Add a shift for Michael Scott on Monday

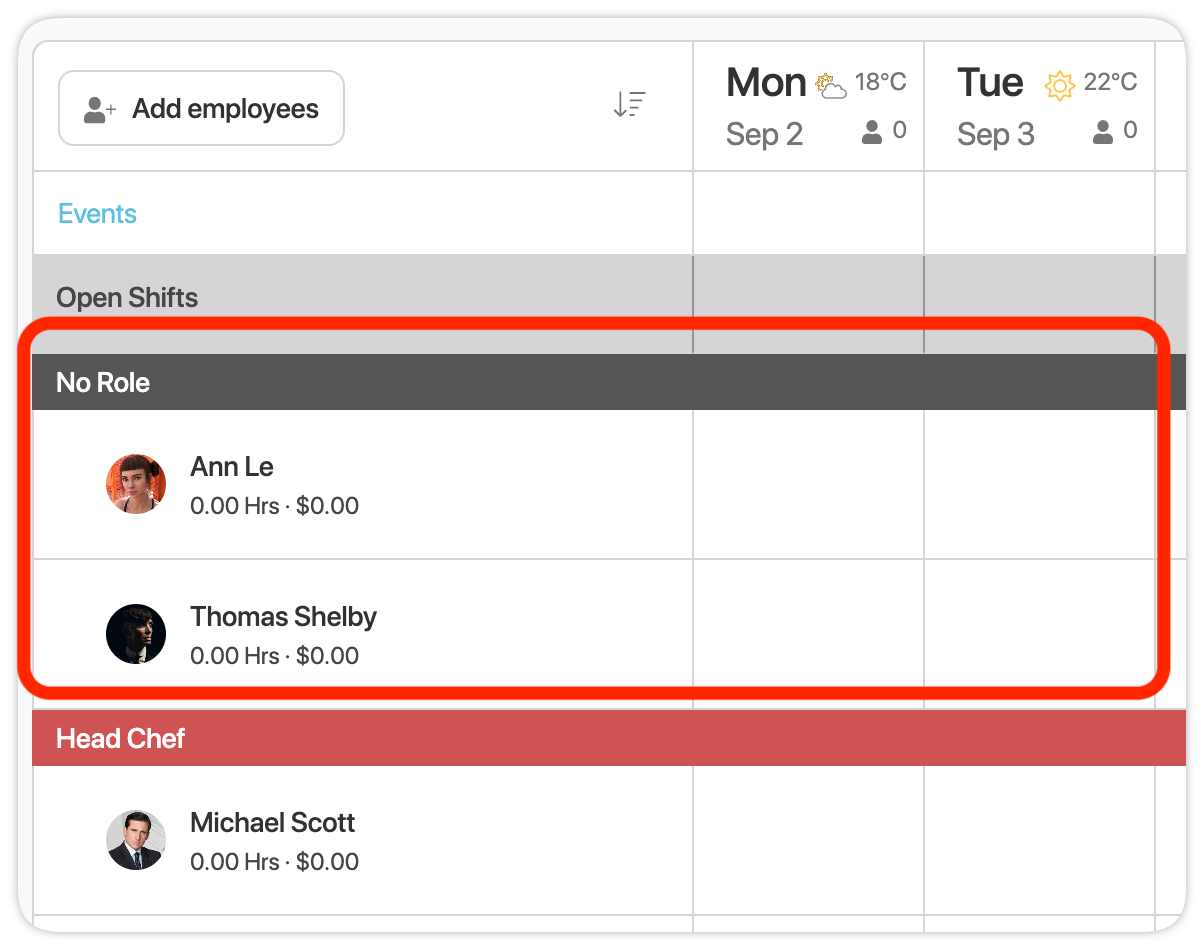[x=809, y=840]
